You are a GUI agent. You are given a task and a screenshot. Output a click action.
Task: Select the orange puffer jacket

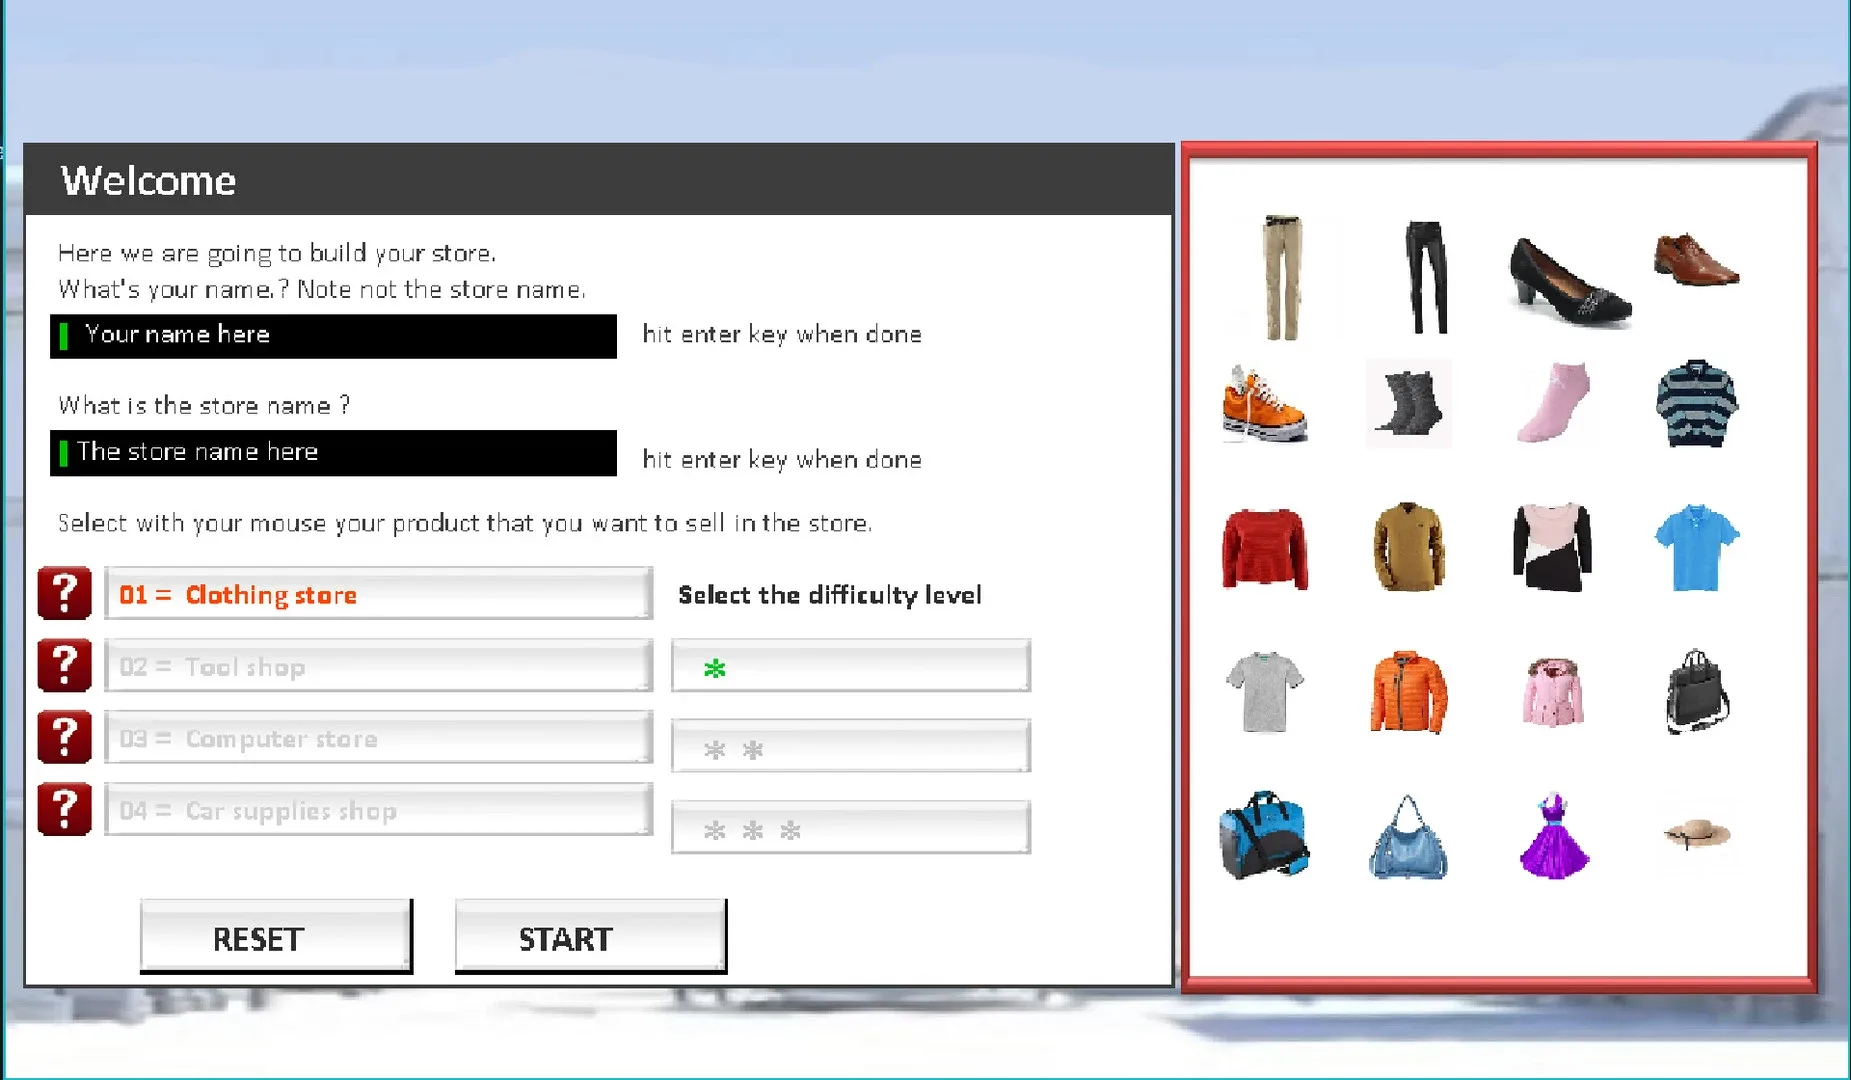pyautogui.click(x=1408, y=692)
